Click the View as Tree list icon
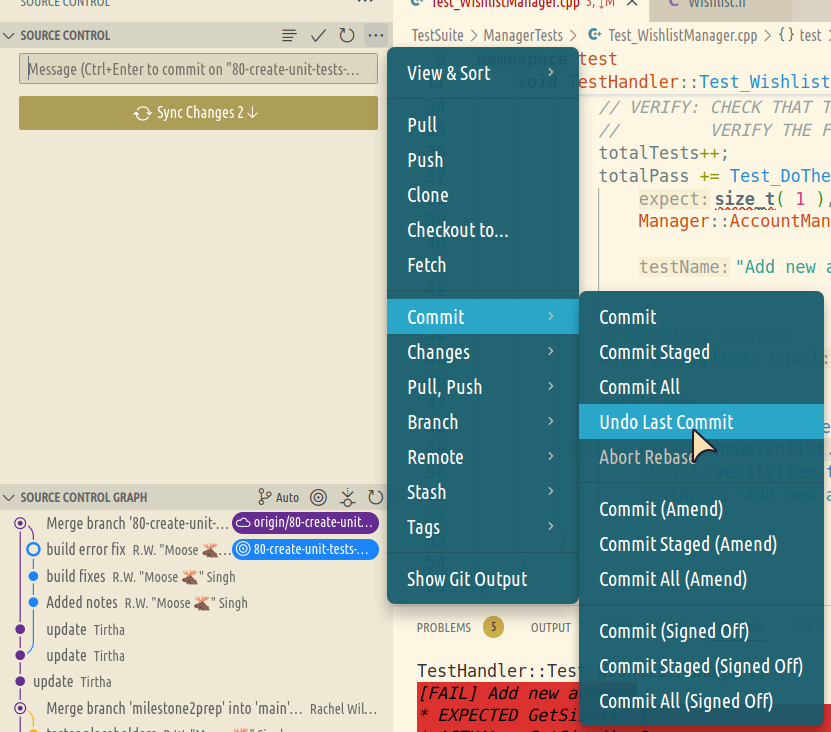This screenshot has width=831, height=732. coord(289,36)
